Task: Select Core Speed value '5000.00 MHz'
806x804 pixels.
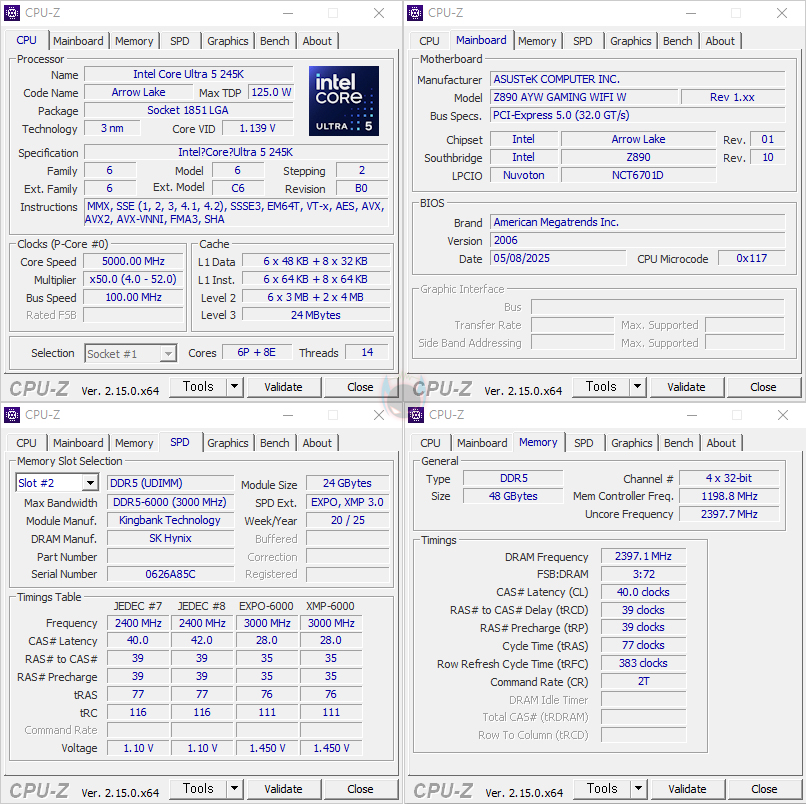Action: [133, 261]
